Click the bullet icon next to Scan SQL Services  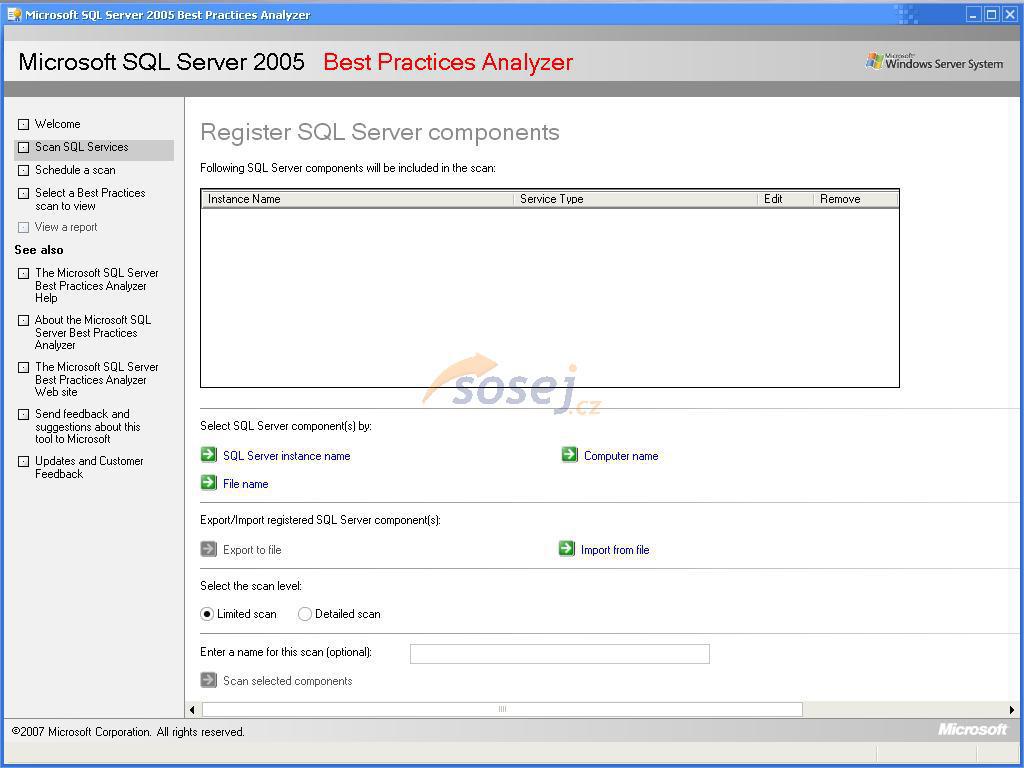pos(24,148)
